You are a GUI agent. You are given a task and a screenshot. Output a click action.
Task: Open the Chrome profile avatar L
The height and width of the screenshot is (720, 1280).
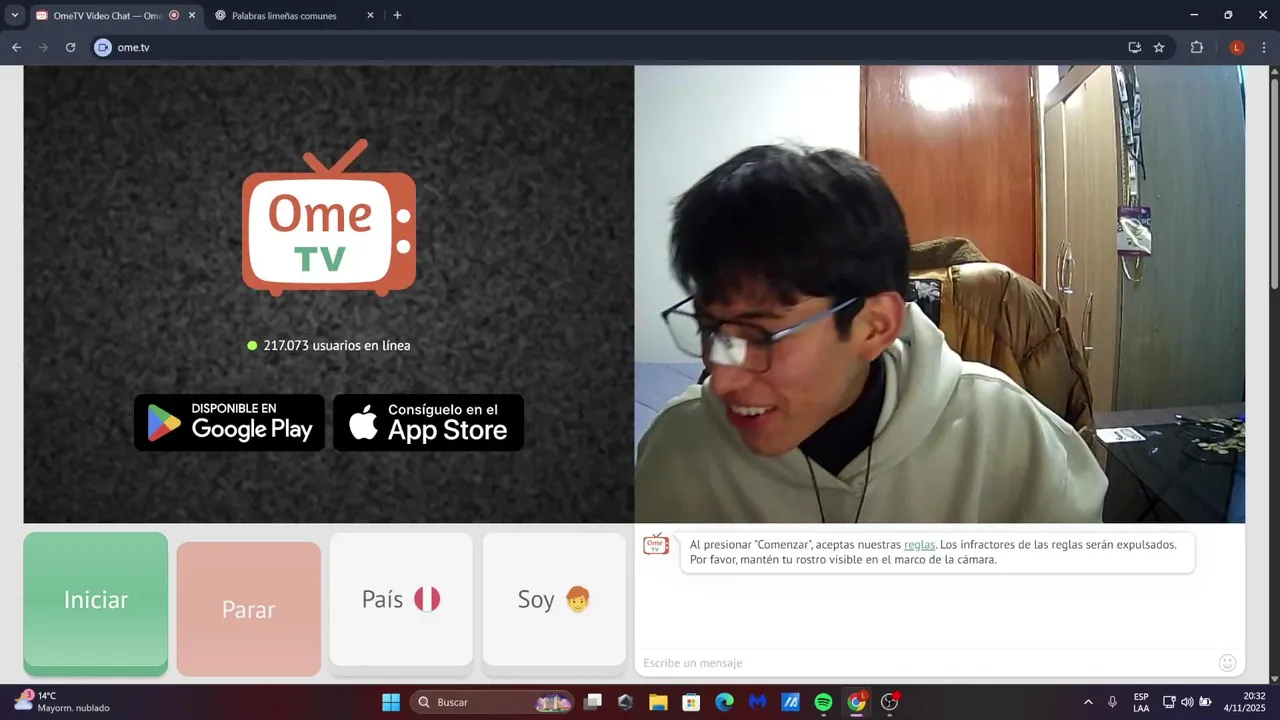1237,47
